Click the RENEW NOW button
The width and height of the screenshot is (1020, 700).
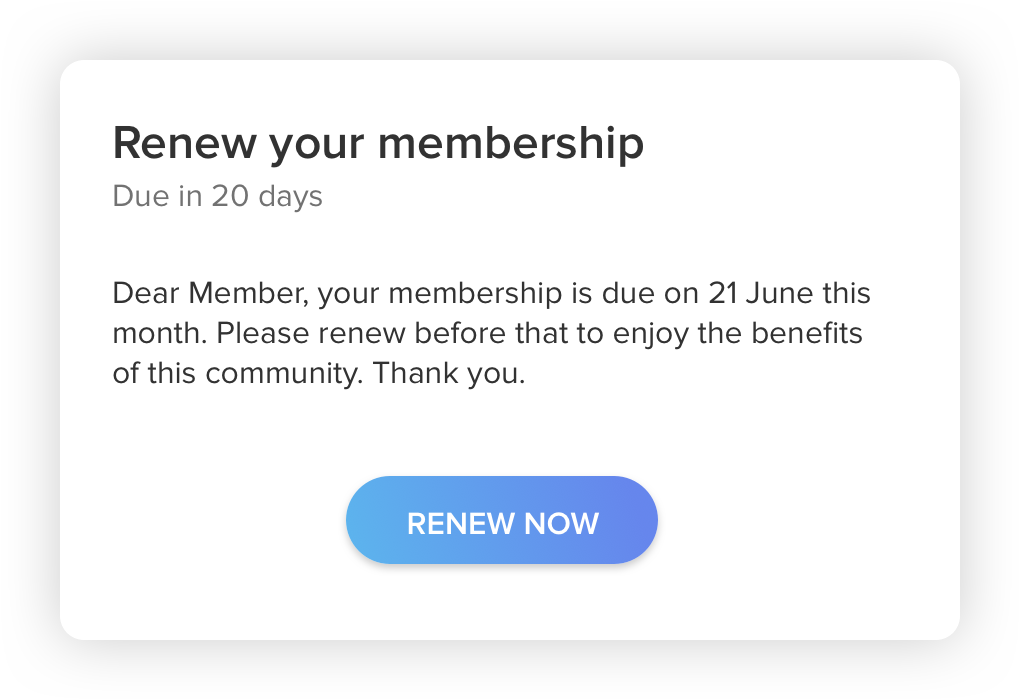click(x=502, y=522)
